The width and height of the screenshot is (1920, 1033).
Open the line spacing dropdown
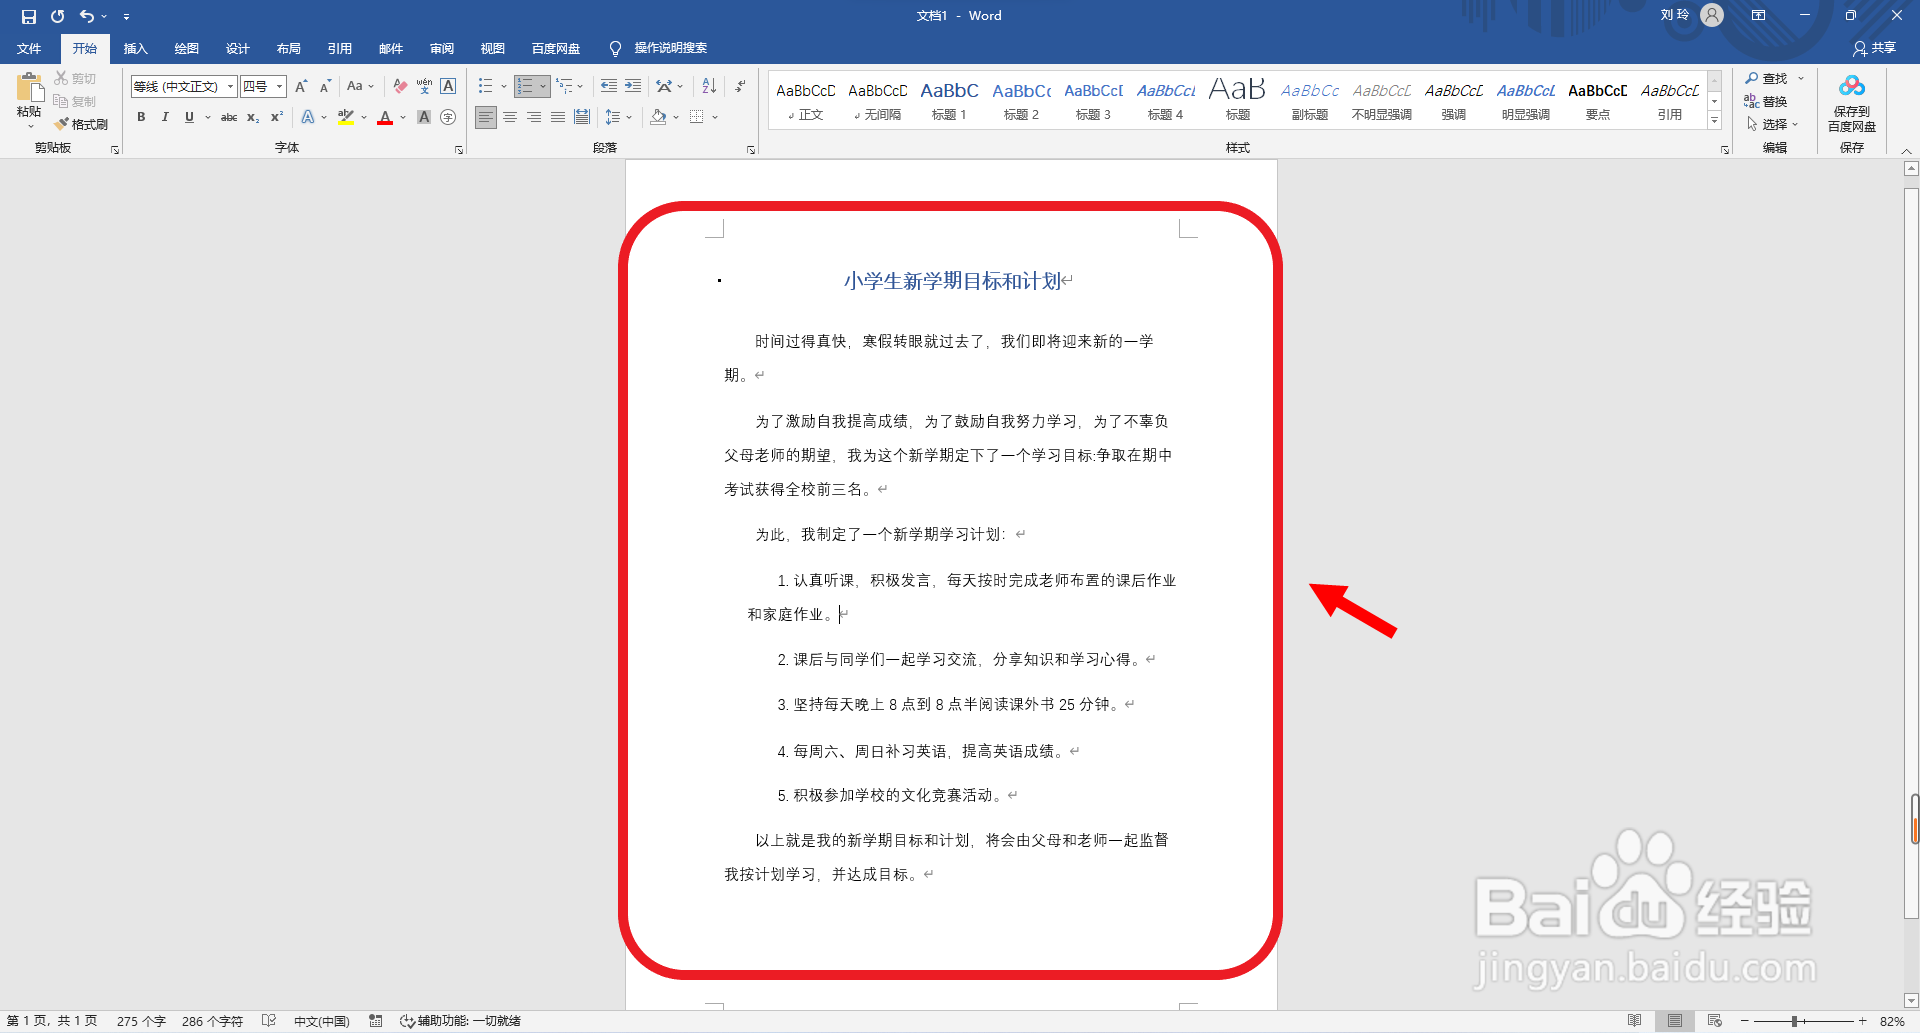pyautogui.click(x=619, y=117)
